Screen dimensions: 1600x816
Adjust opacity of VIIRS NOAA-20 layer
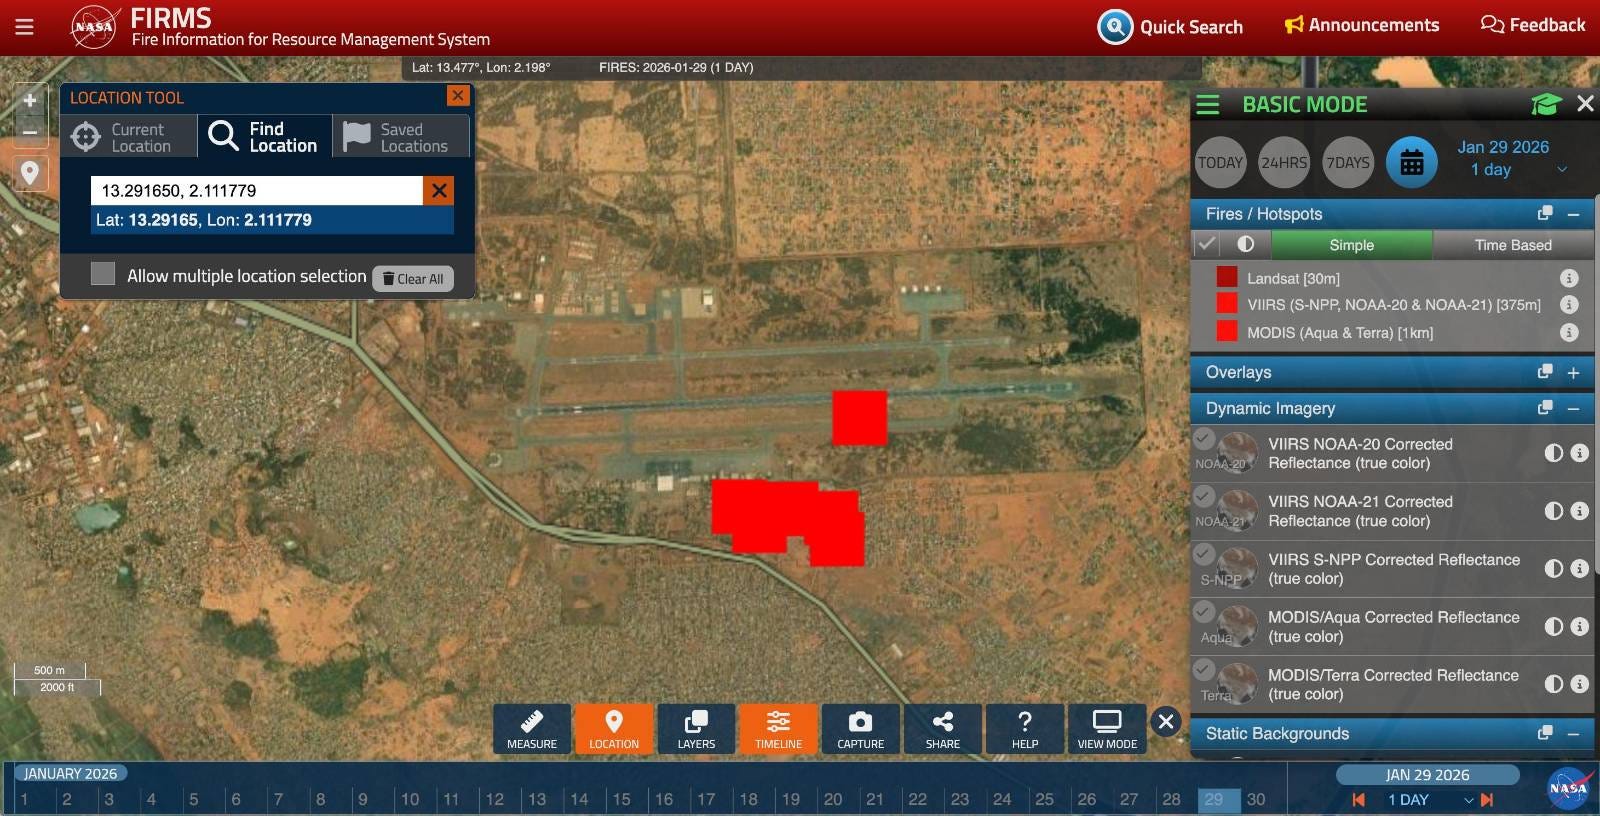click(1554, 453)
